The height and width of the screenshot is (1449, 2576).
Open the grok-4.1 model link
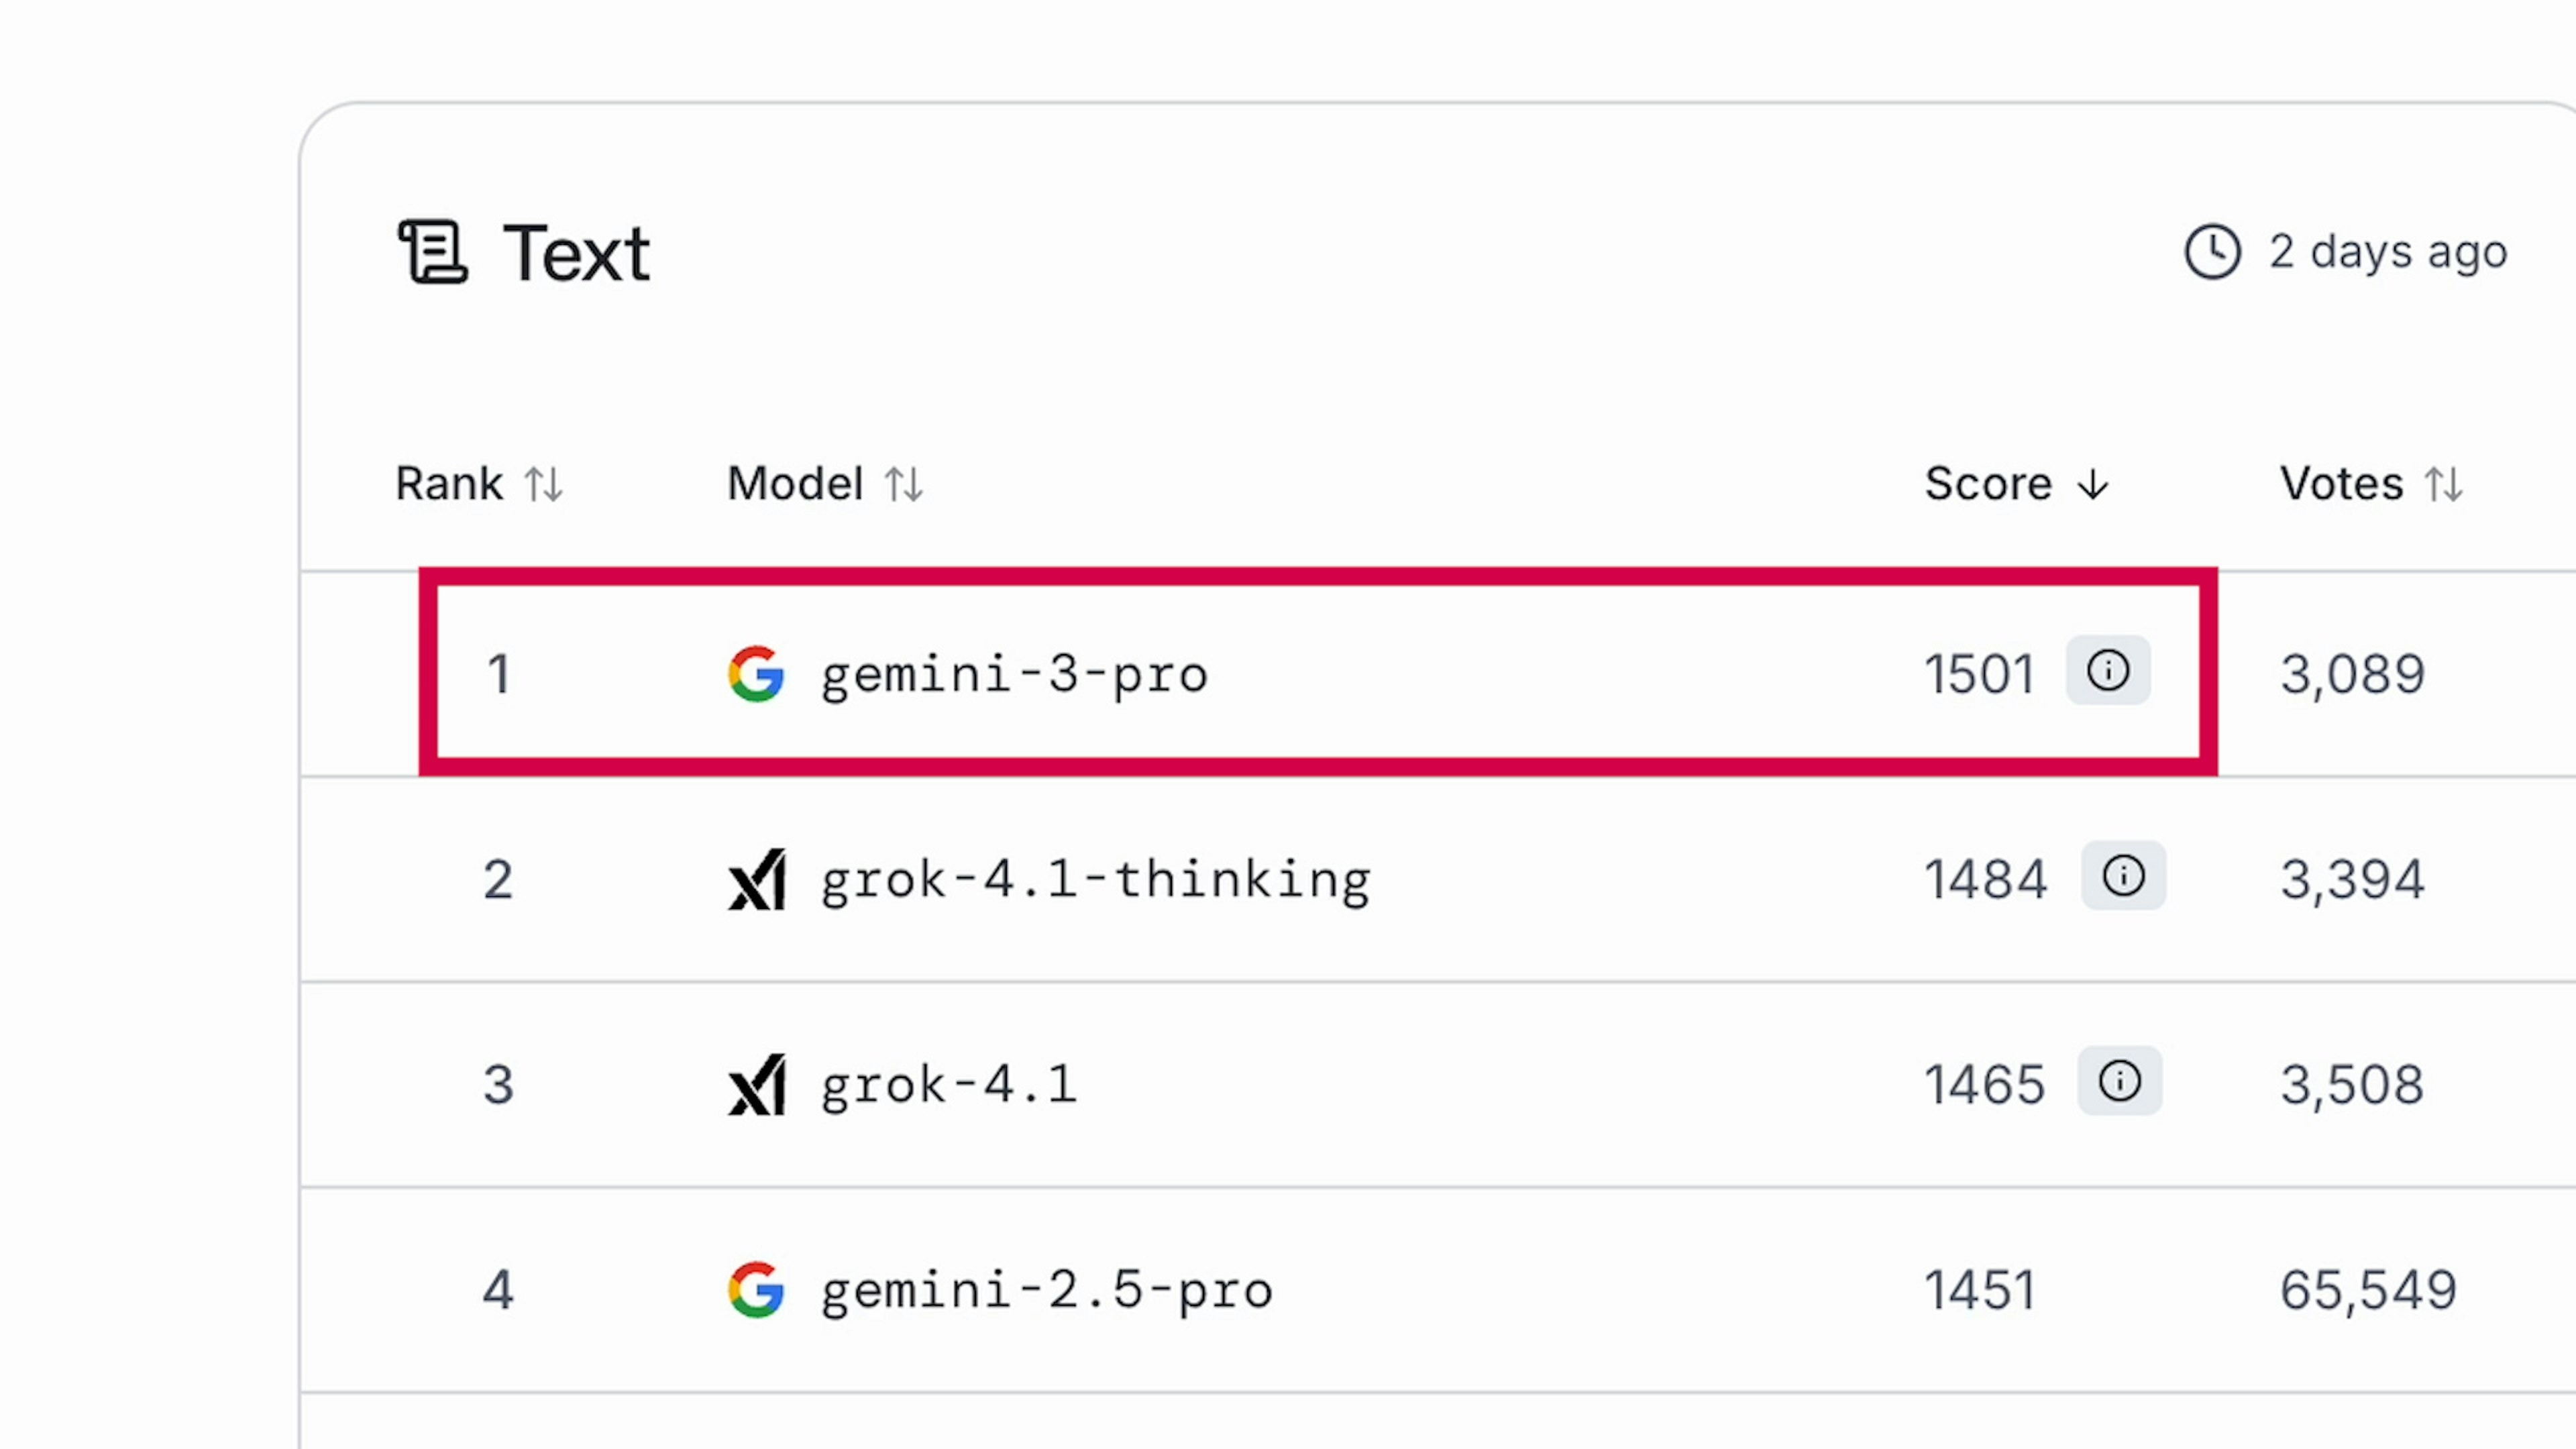(x=949, y=1085)
